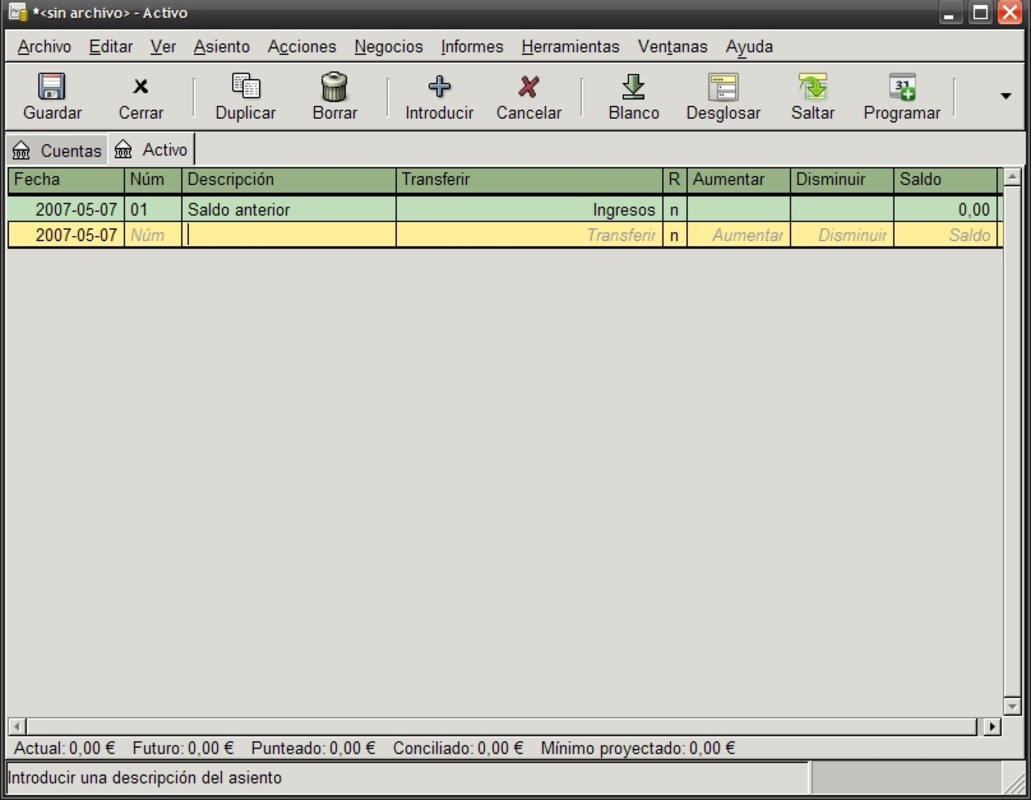This screenshot has height=800, width=1031.
Task: Click the 'Futuro: 0,00 €' summary
Action: coord(183,748)
